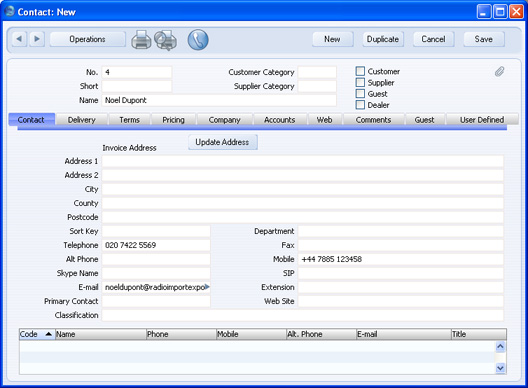Click the Telephone field
The image size is (528, 388).
[156, 245]
